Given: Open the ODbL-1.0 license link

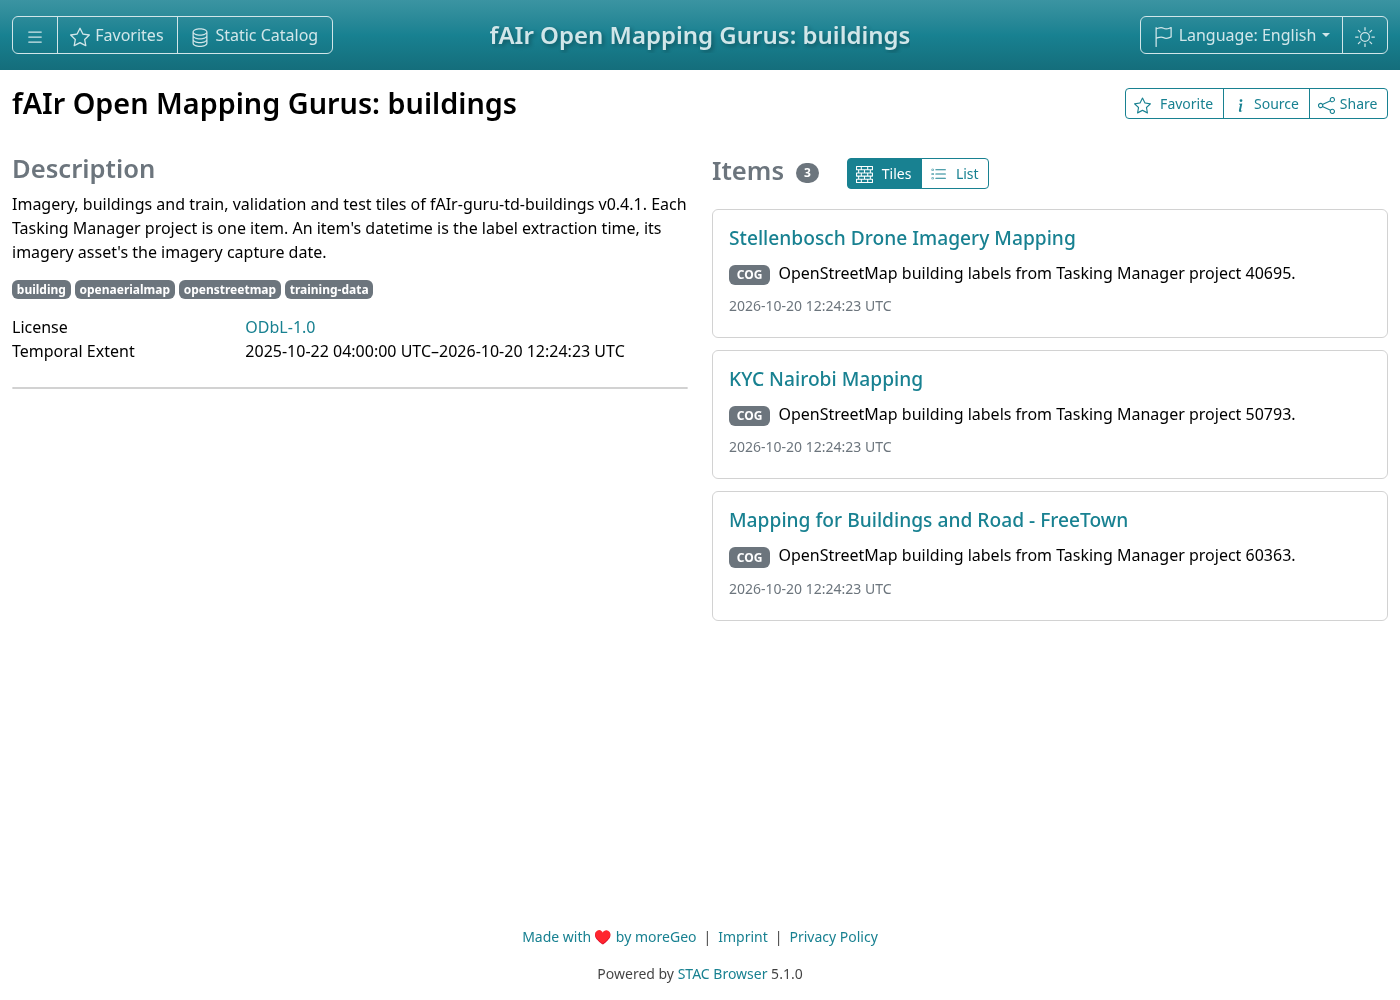Looking at the screenshot, I should 280,327.
